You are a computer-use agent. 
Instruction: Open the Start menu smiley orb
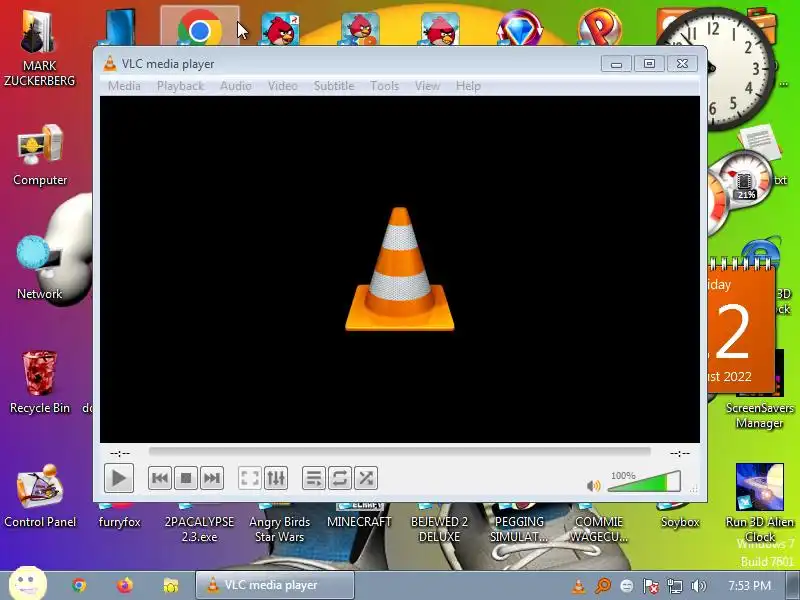click(28, 583)
